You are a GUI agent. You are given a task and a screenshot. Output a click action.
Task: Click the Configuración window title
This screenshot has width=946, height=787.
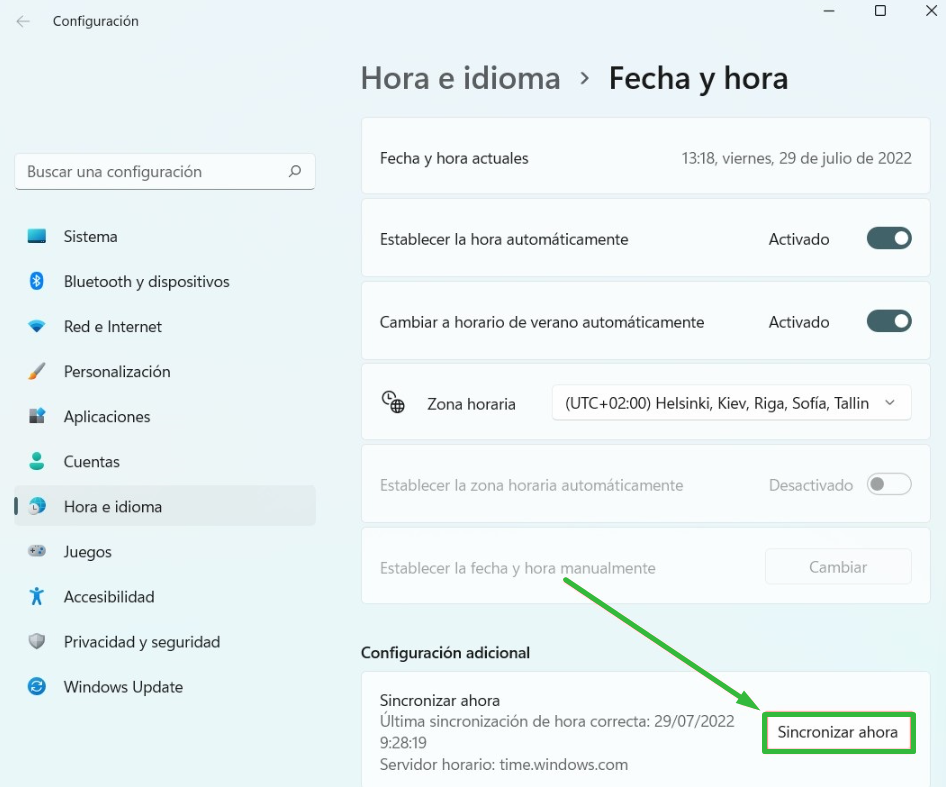[95, 21]
